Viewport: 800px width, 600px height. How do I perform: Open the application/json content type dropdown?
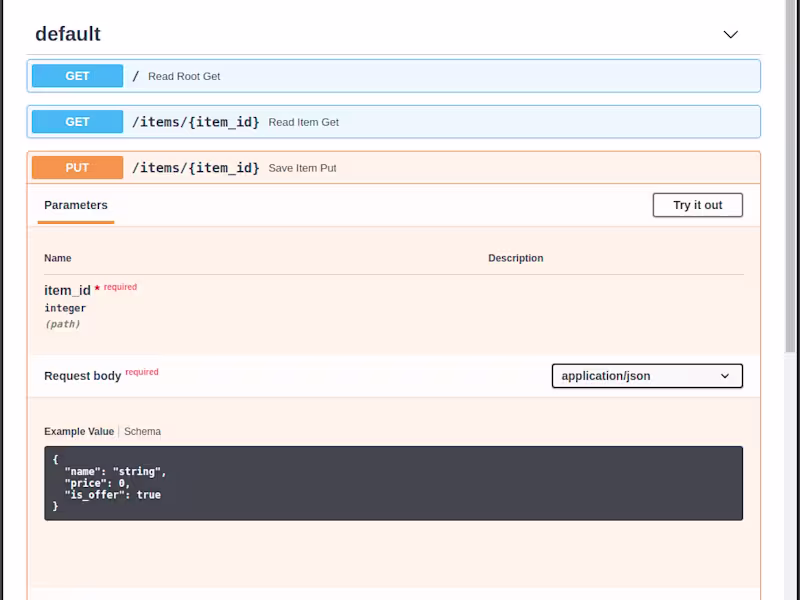tap(647, 376)
